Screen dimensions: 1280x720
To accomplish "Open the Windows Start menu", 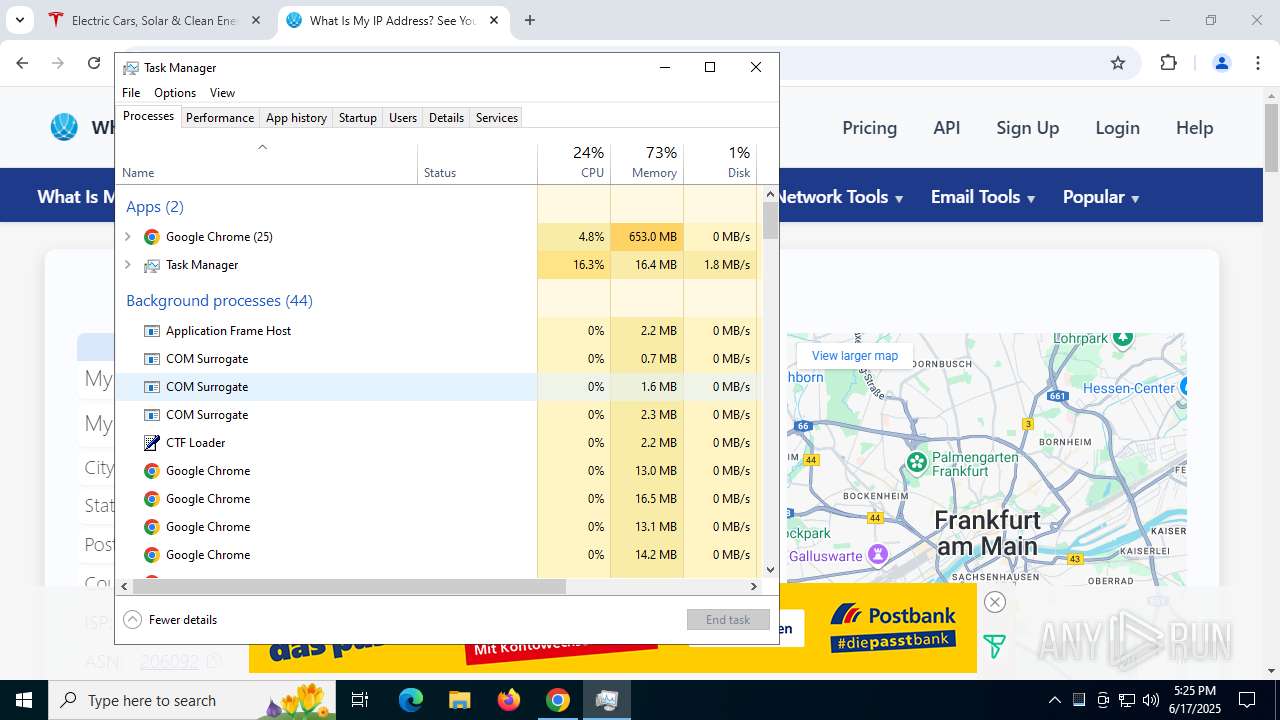I will (x=24, y=700).
